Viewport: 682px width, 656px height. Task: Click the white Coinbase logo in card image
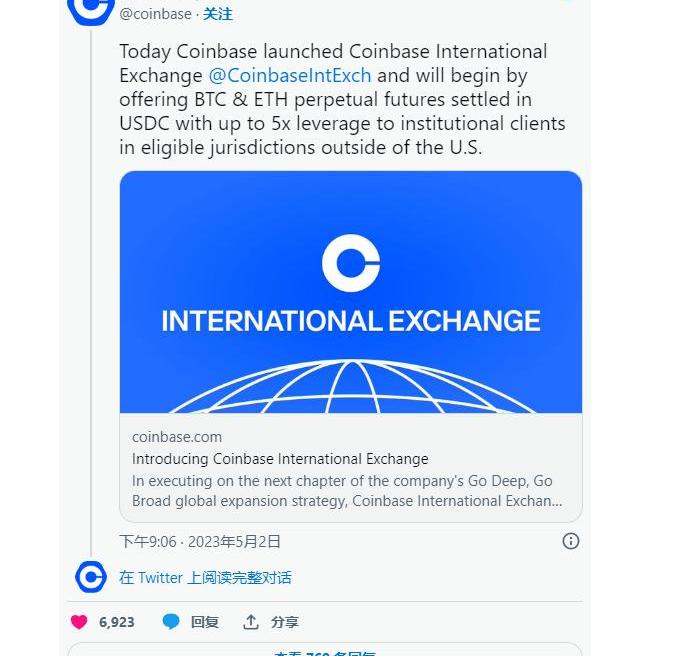351,263
